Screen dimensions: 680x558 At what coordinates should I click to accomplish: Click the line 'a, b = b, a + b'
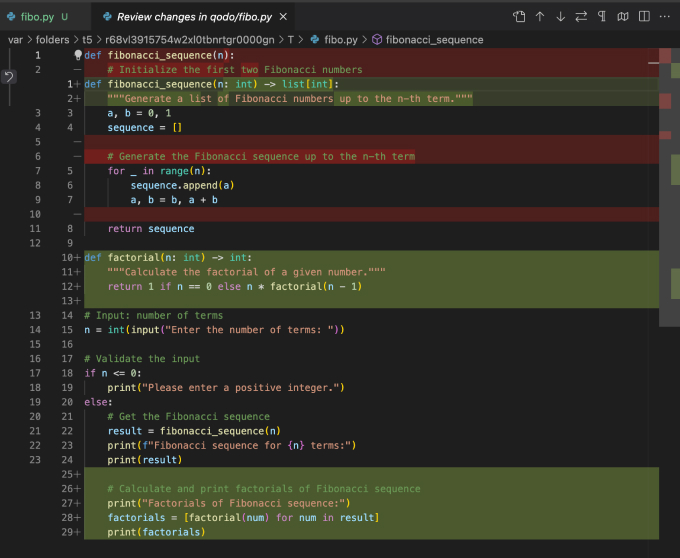pyautogui.click(x=174, y=200)
